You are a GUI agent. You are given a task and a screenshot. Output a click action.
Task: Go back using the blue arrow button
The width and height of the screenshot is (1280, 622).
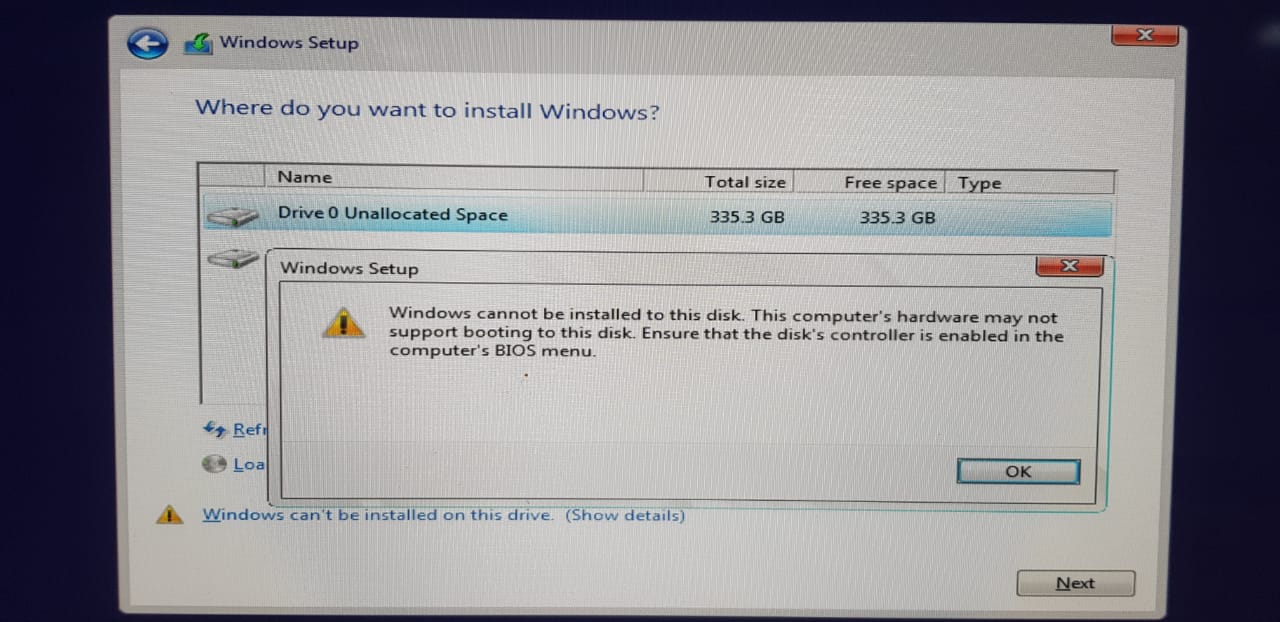pos(147,44)
